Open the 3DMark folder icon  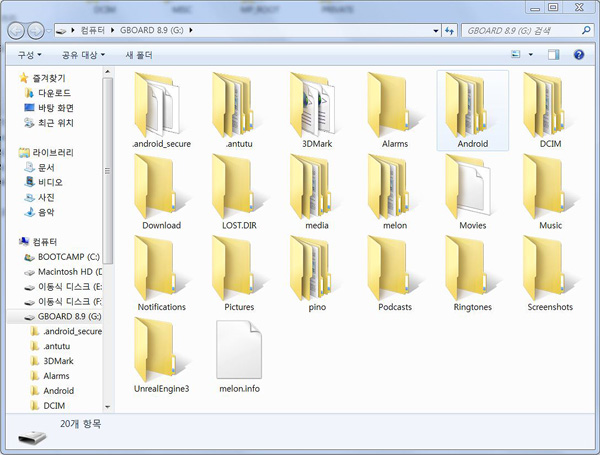coord(317,105)
